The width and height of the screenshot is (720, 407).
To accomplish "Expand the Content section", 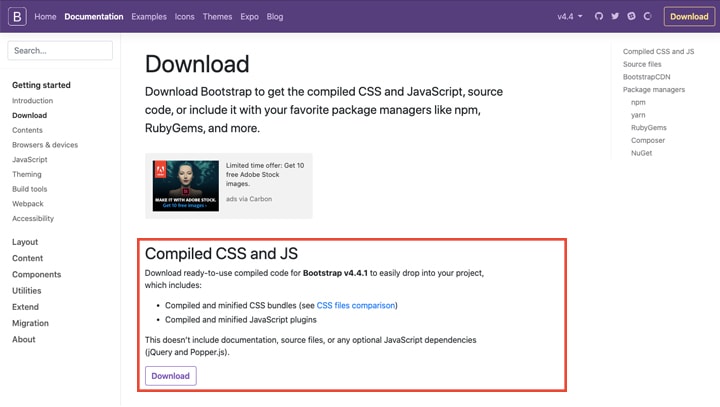I will (28, 258).
